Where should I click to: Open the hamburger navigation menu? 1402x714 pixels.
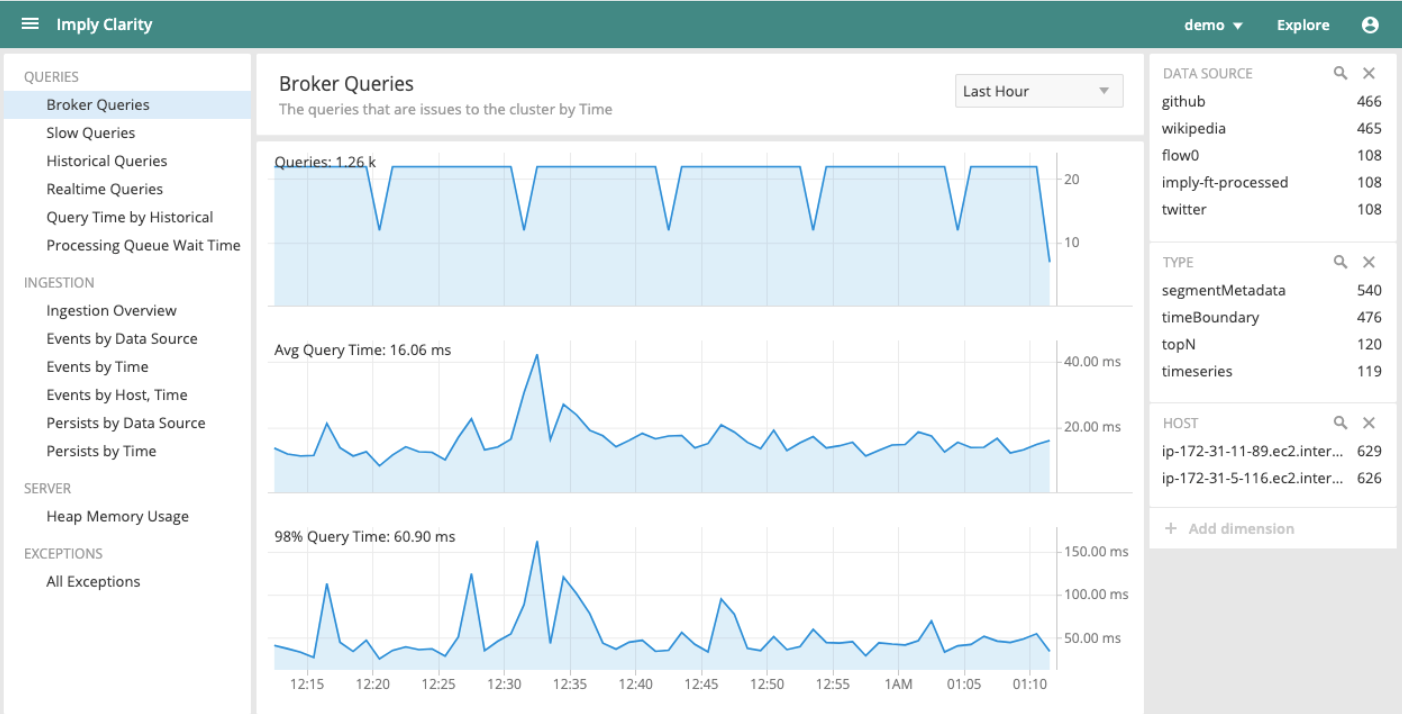pyautogui.click(x=30, y=24)
